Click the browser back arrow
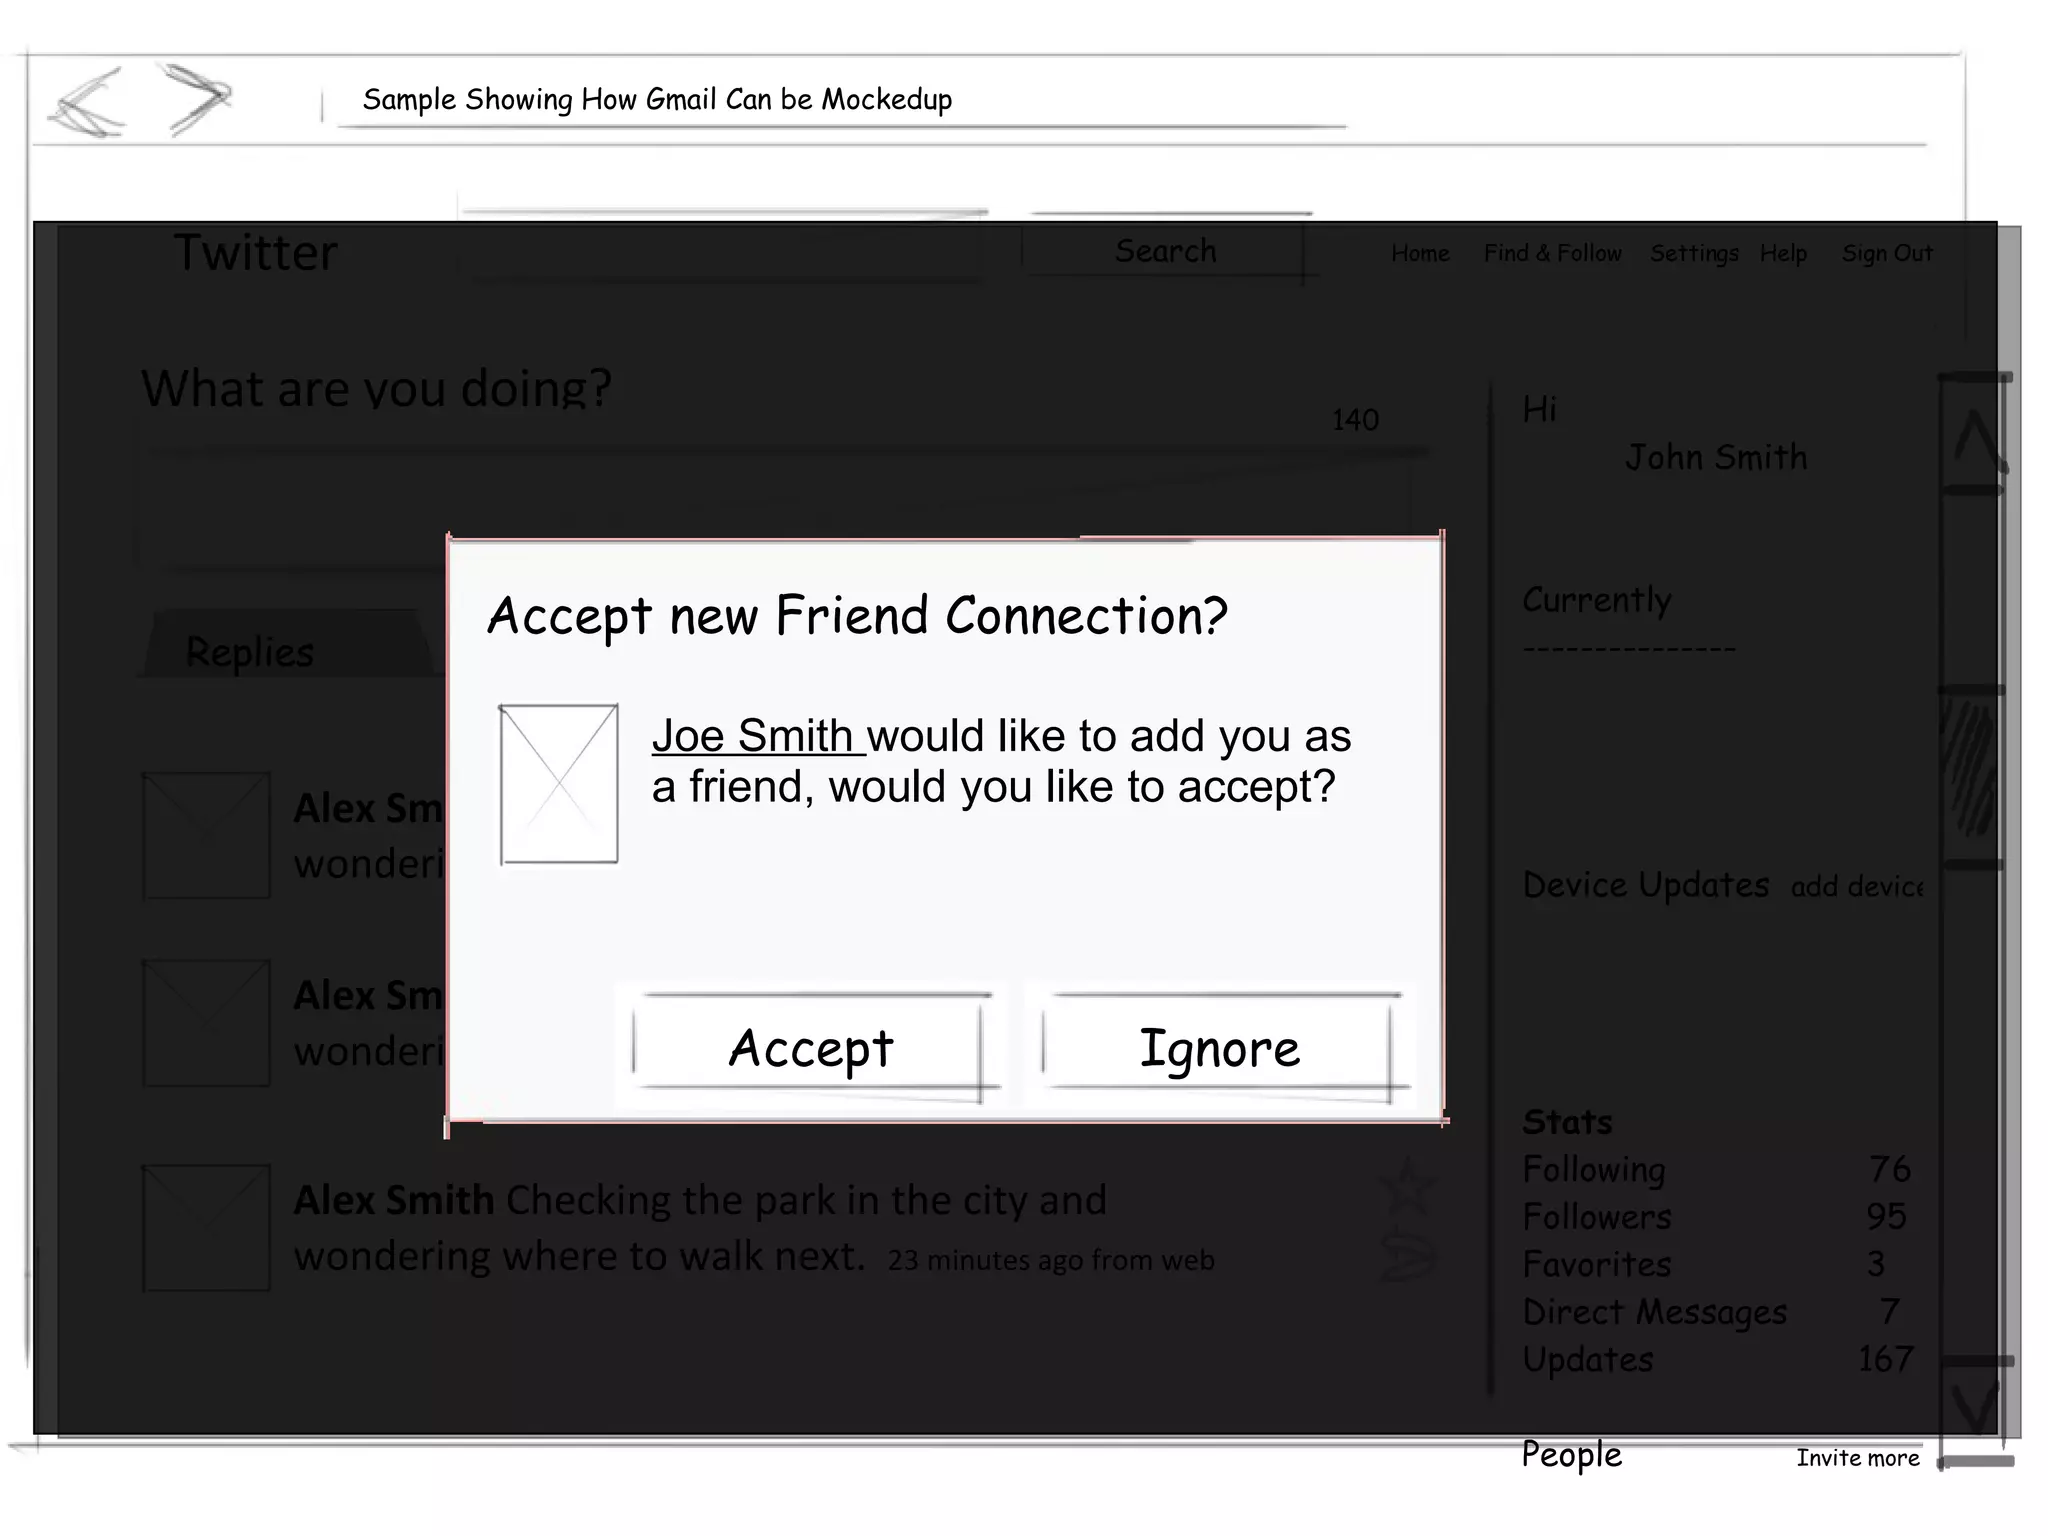This screenshot has width=2048, height=1536. tap(88, 102)
